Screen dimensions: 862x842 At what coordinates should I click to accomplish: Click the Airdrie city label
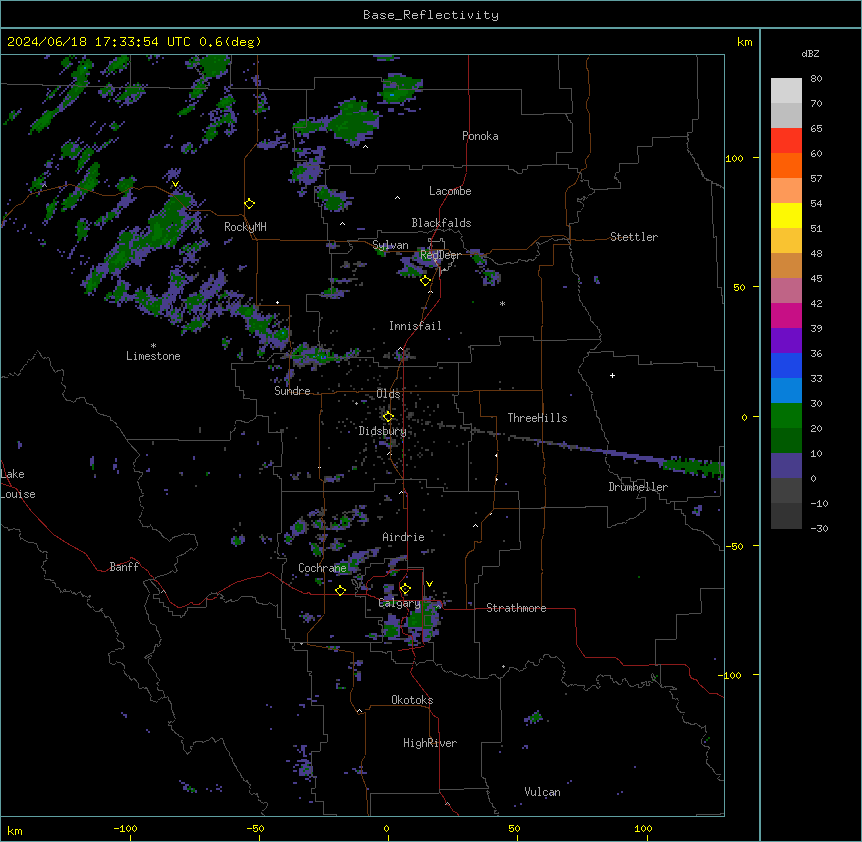pyautogui.click(x=403, y=537)
